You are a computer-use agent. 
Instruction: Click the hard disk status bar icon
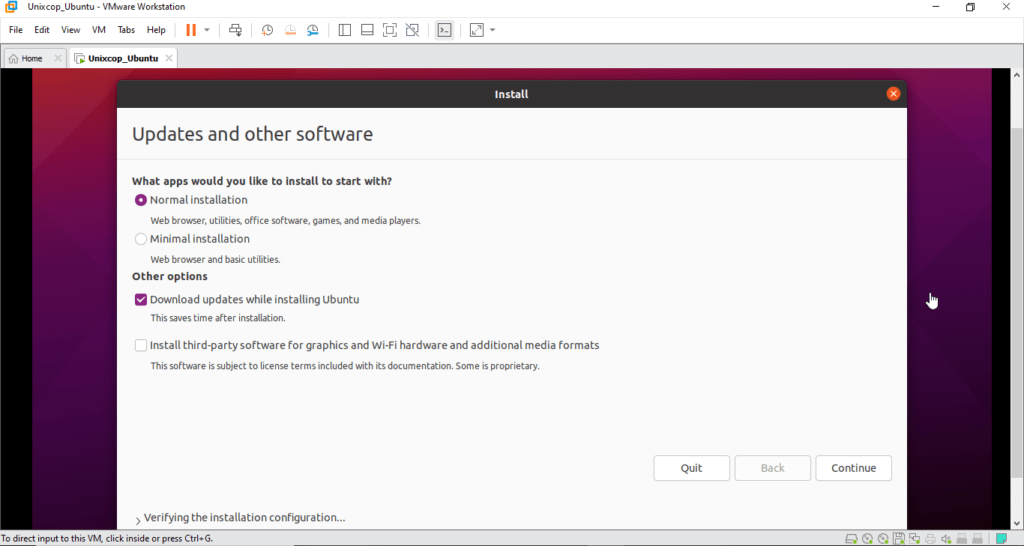click(851, 539)
